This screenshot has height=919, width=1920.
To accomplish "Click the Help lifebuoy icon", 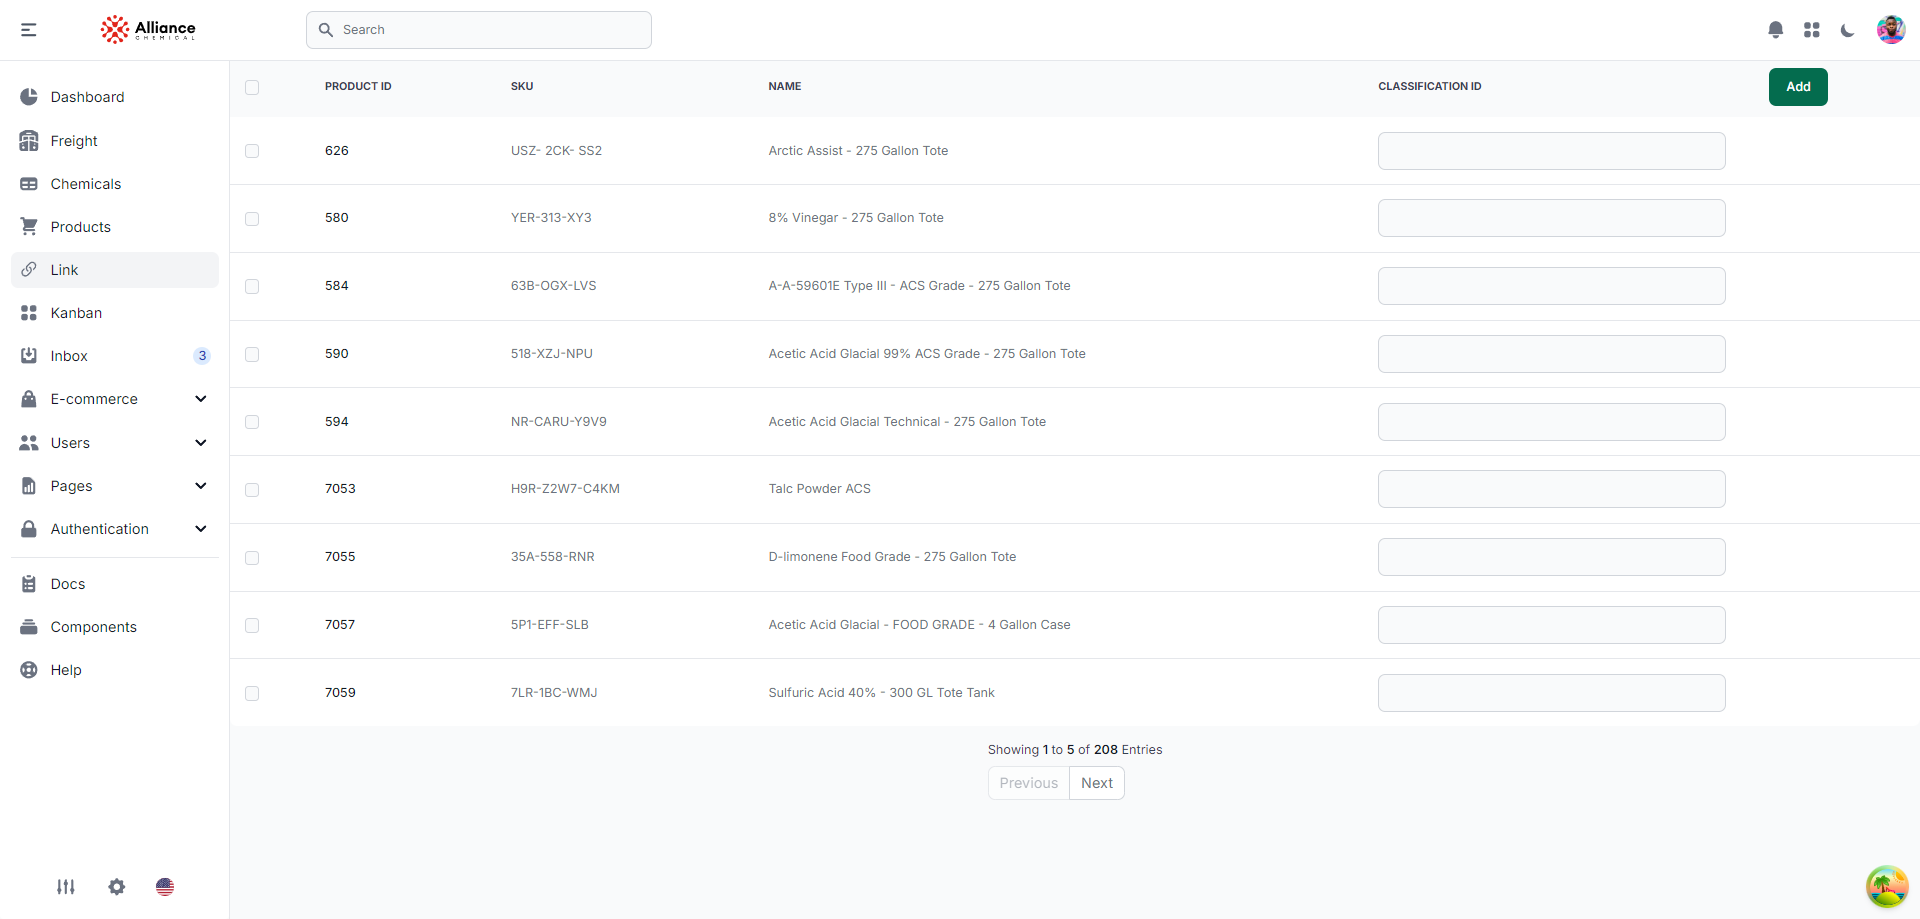I will (29, 670).
